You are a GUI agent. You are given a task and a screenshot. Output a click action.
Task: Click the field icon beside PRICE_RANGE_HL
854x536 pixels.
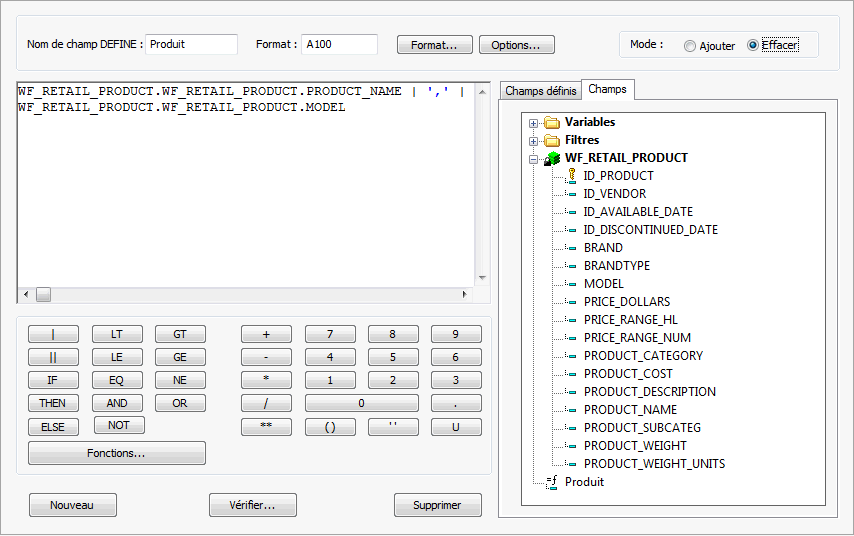coord(571,320)
